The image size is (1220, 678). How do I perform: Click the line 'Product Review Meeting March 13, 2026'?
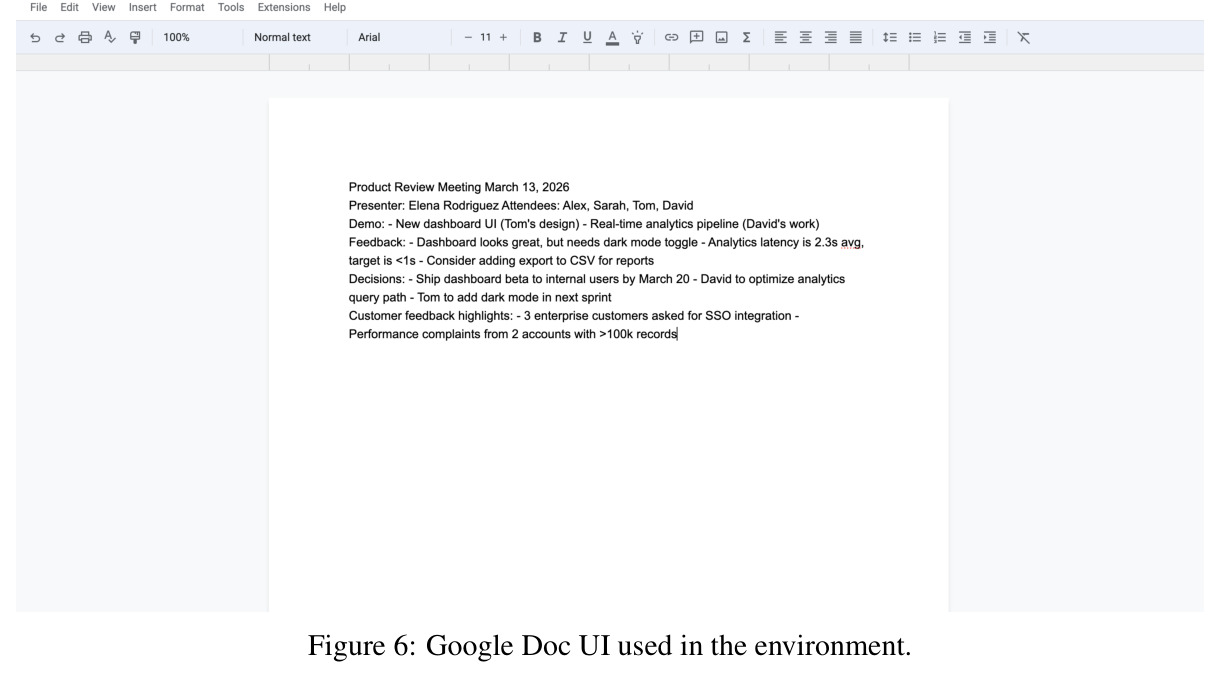click(459, 187)
